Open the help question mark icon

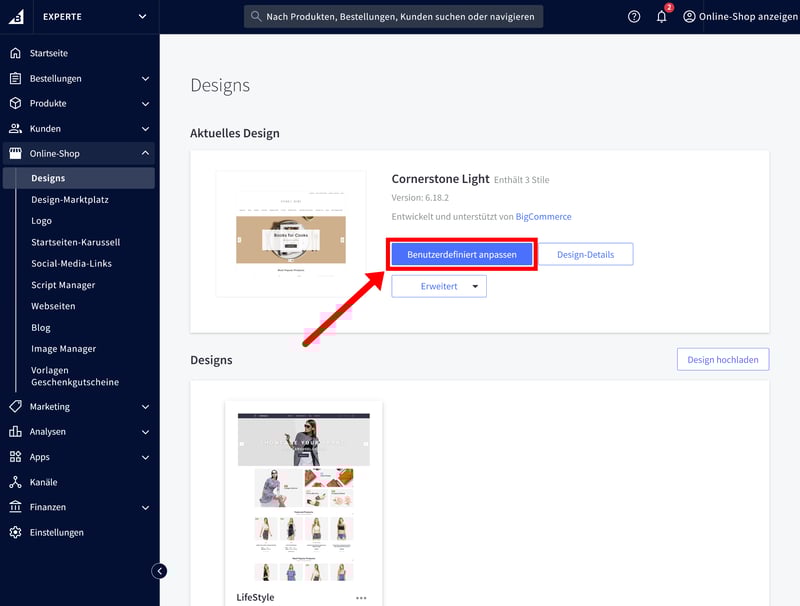(634, 17)
